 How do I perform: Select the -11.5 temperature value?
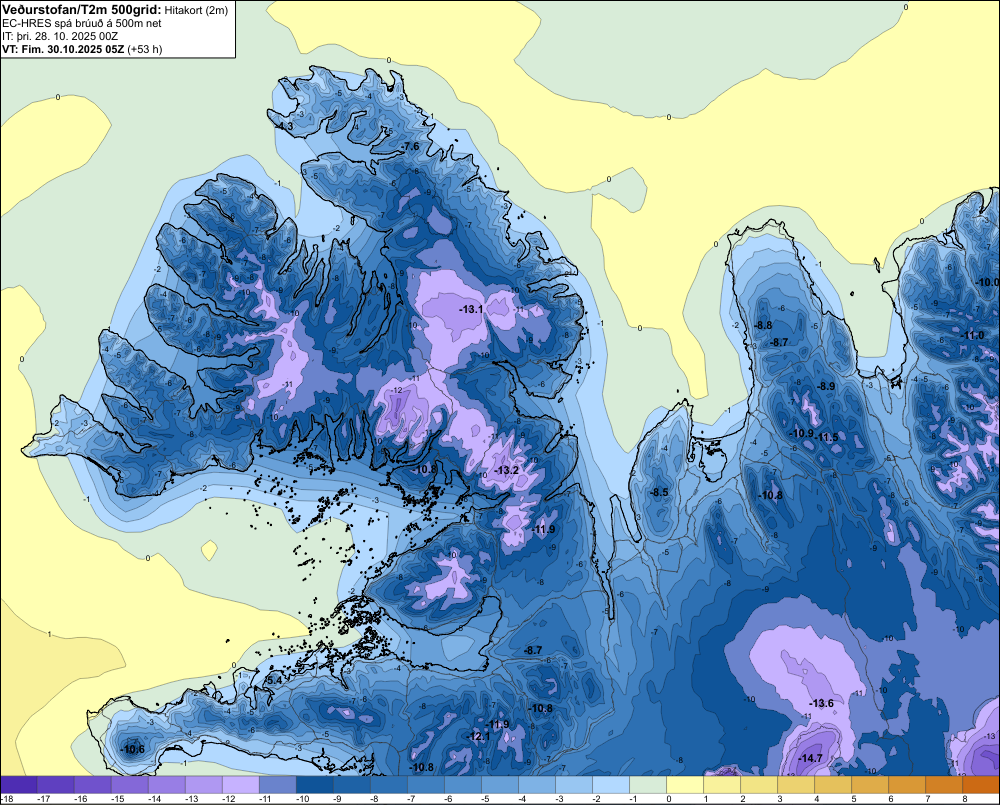[827, 437]
